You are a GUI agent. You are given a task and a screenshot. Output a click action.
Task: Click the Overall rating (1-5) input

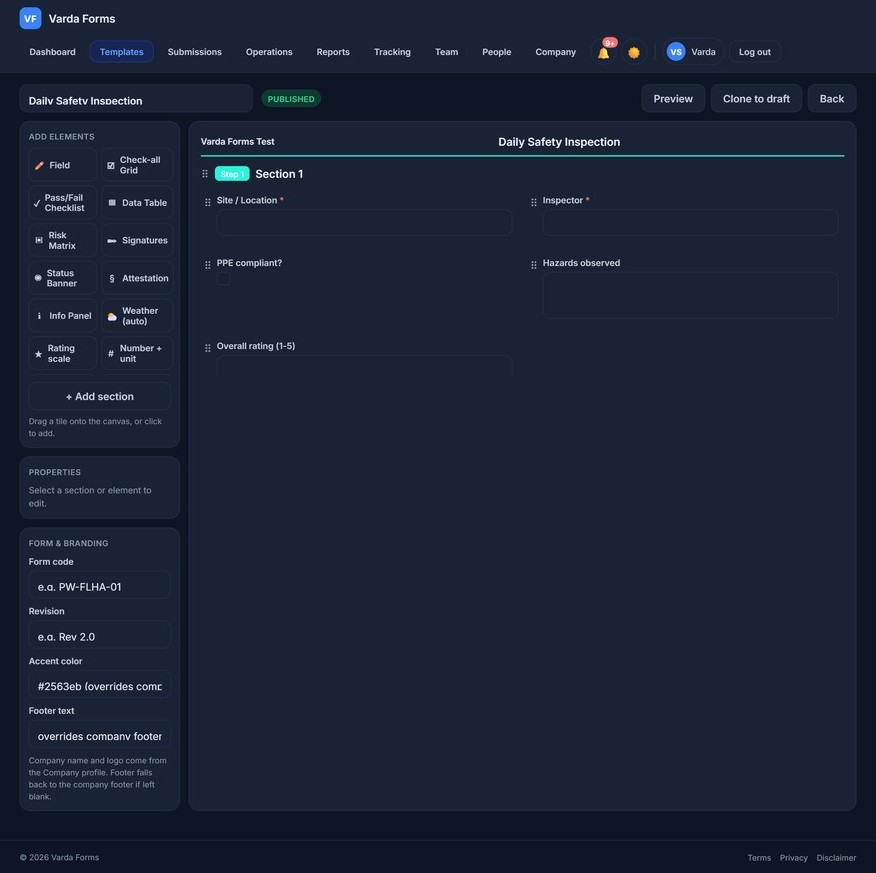pyautogui.click(x=364, y=366)
